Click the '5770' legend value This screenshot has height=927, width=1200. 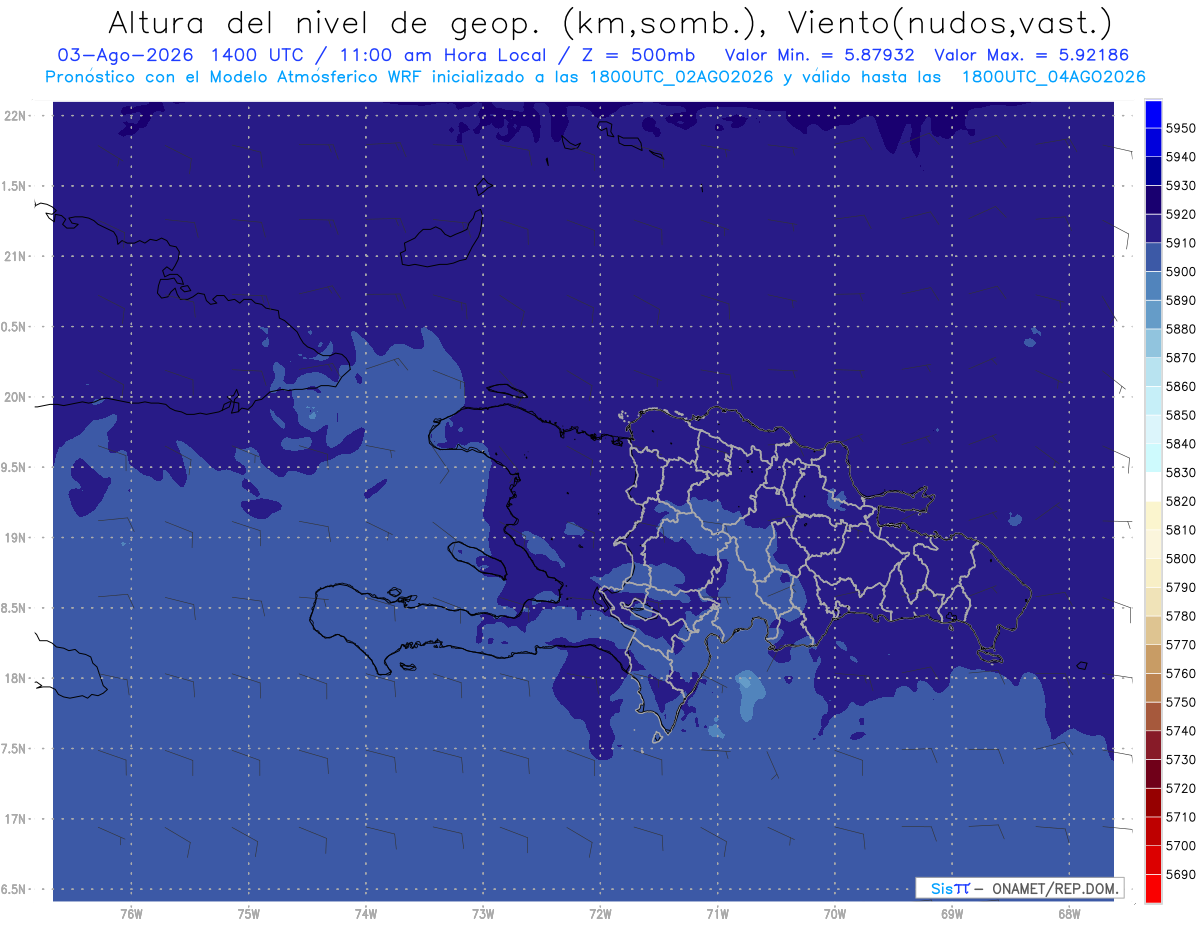click(1181, 644)
